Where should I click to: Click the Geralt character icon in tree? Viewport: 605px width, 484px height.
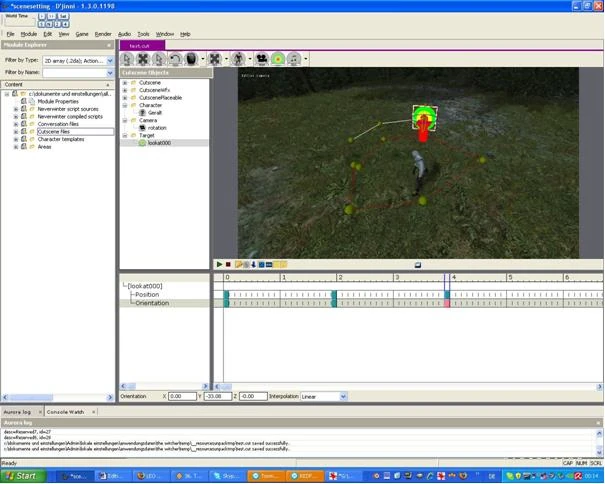tap(142, 113)
